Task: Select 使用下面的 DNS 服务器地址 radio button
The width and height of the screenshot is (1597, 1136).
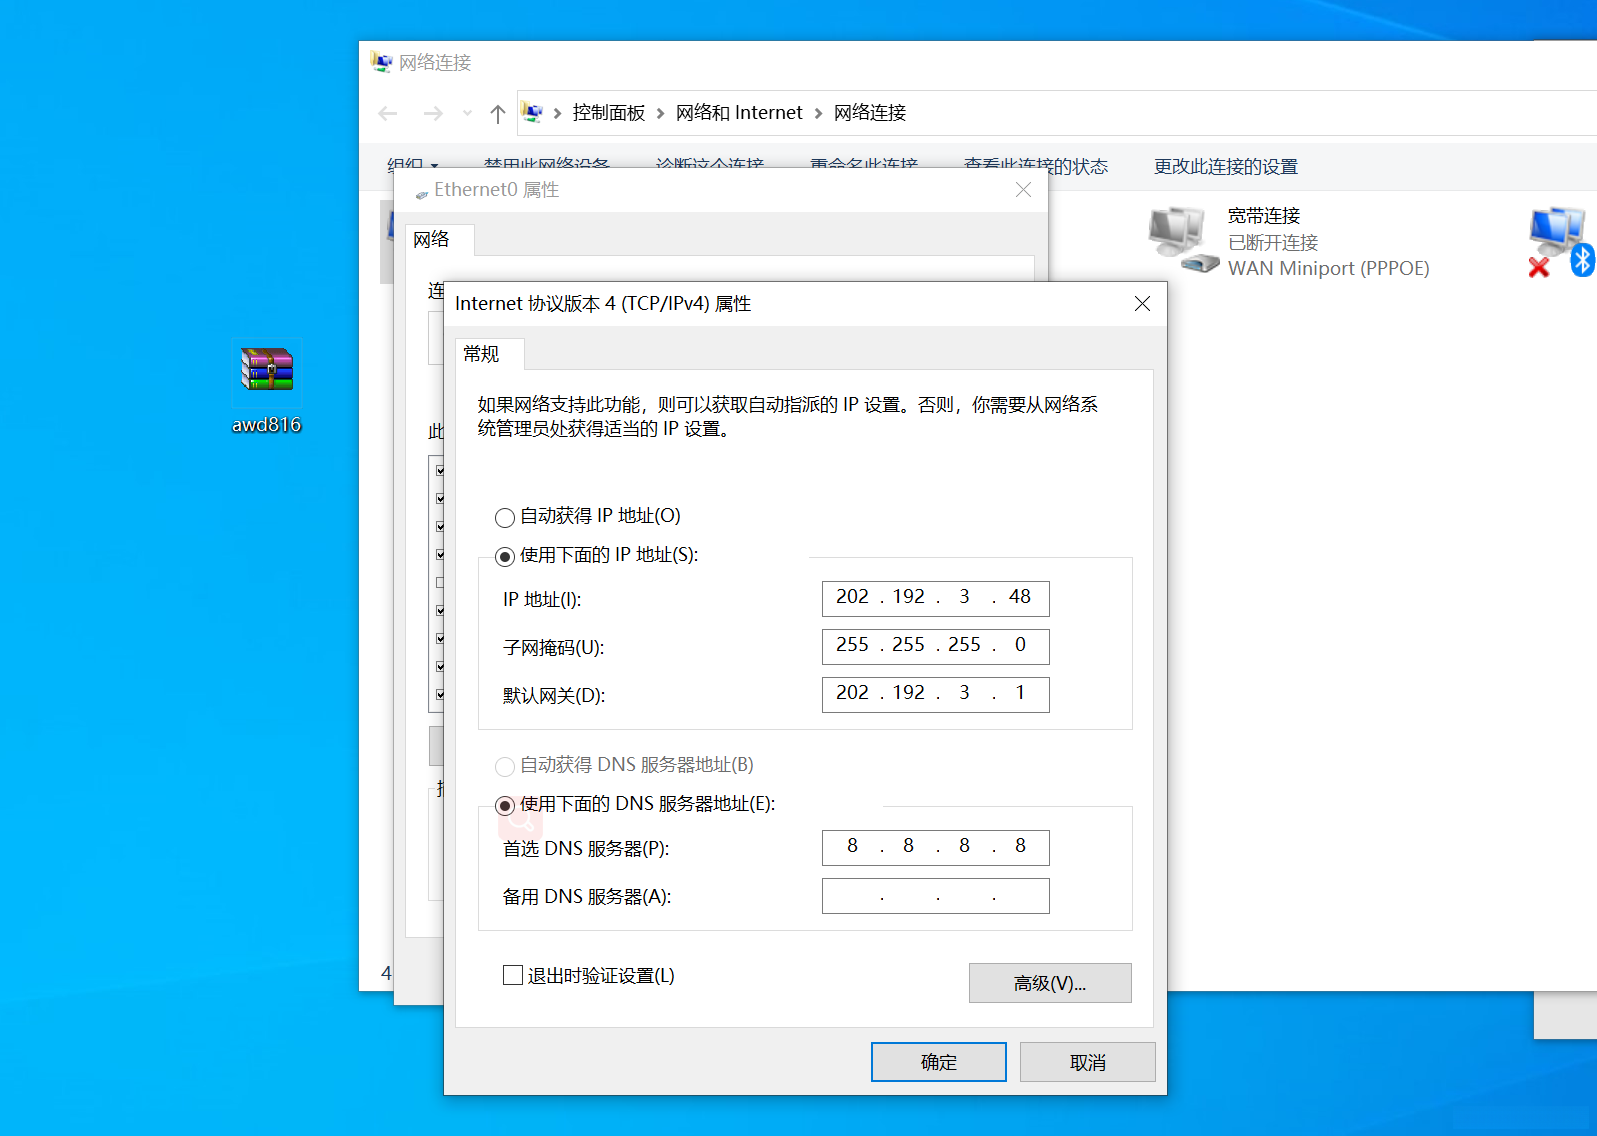Action: pyautogui.click(x=505, y=805)
